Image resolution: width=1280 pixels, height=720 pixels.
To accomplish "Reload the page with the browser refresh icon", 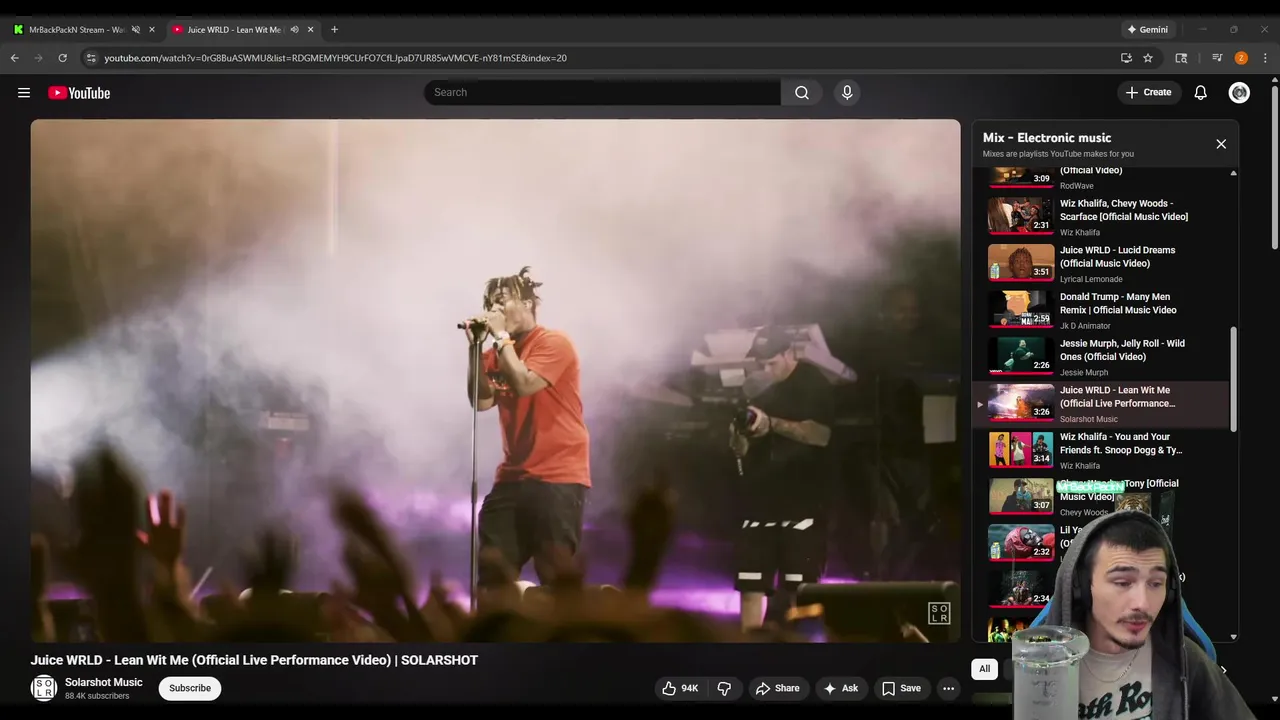I will tap(62, 58).
